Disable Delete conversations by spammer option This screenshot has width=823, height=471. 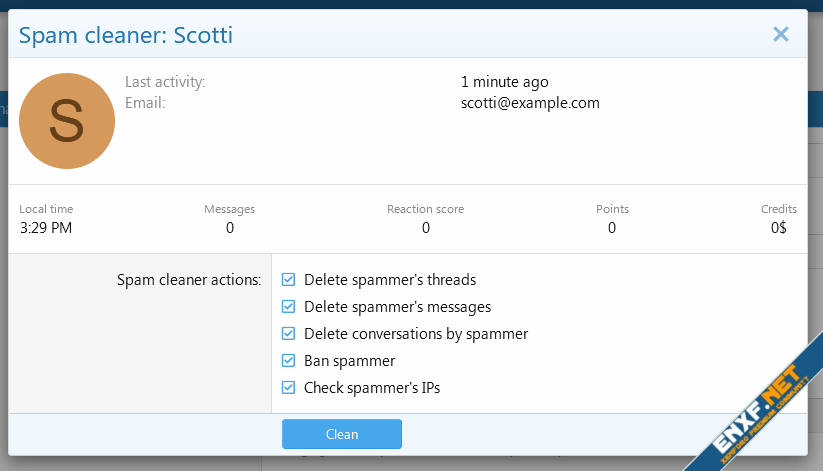tap(289, 334)
